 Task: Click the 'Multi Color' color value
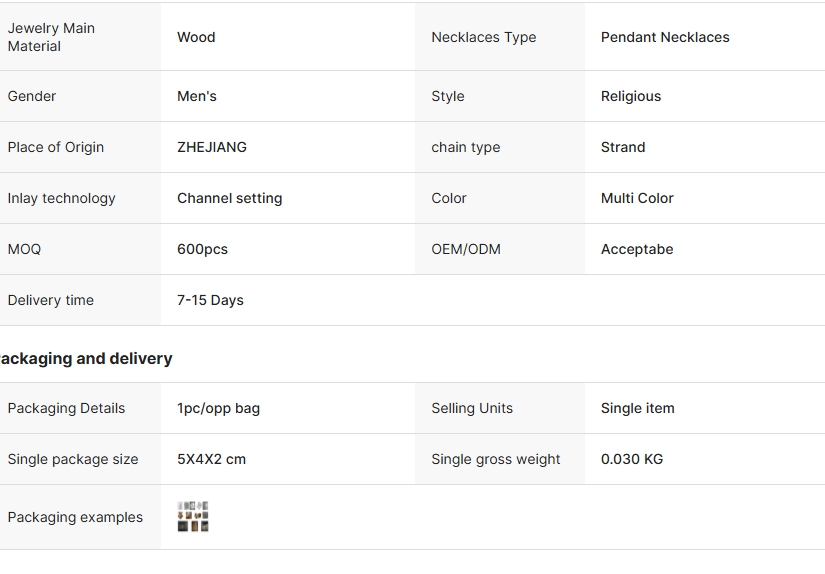point(637,198)
